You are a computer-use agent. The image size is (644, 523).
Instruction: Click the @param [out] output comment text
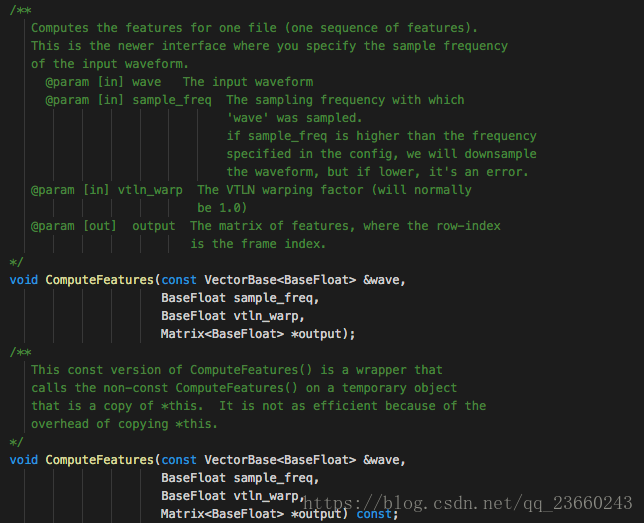pos(103,226)
